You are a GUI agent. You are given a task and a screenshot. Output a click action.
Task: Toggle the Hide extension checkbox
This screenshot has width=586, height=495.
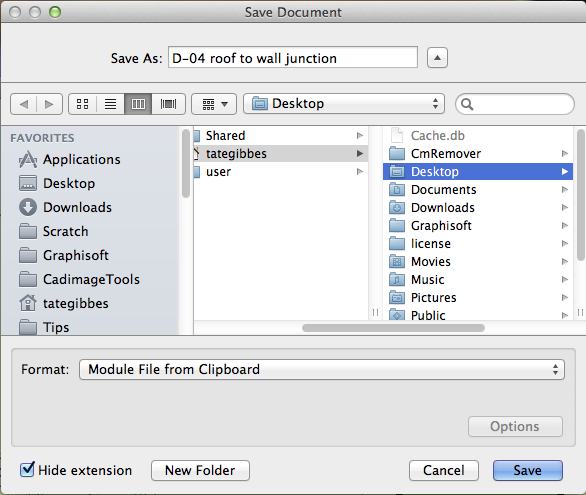[x=27, y=470]
